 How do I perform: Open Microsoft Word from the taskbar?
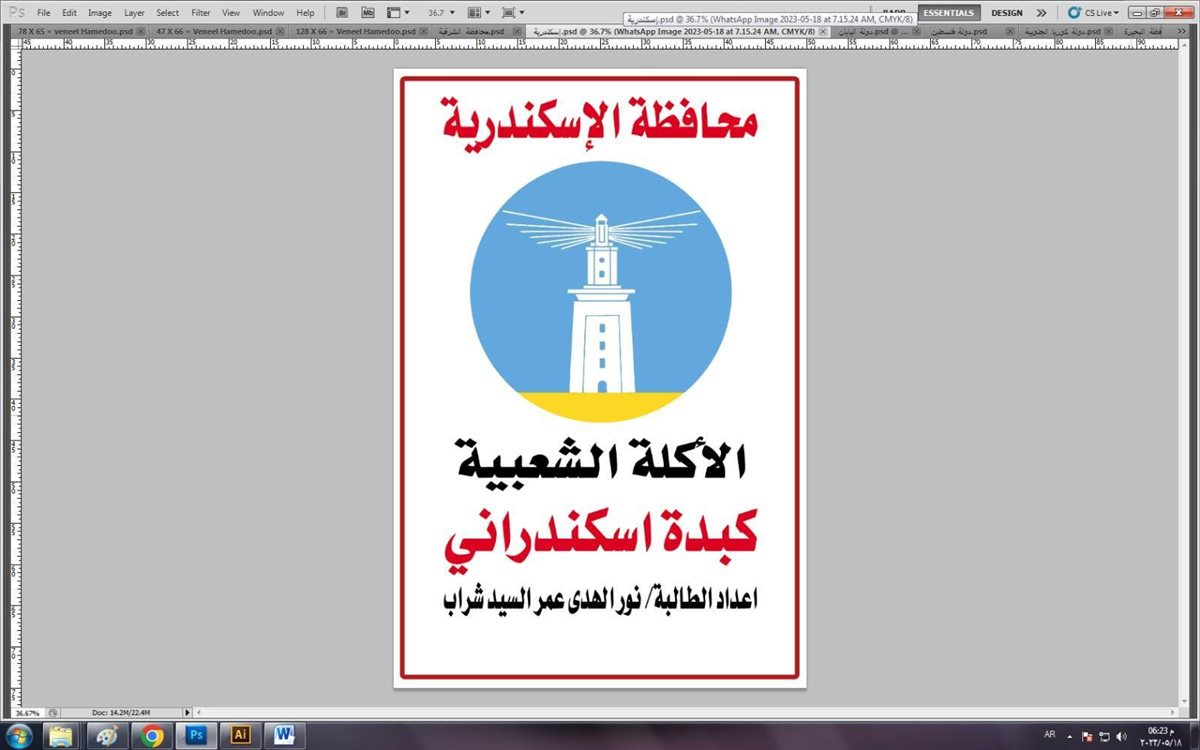point(284,735)
